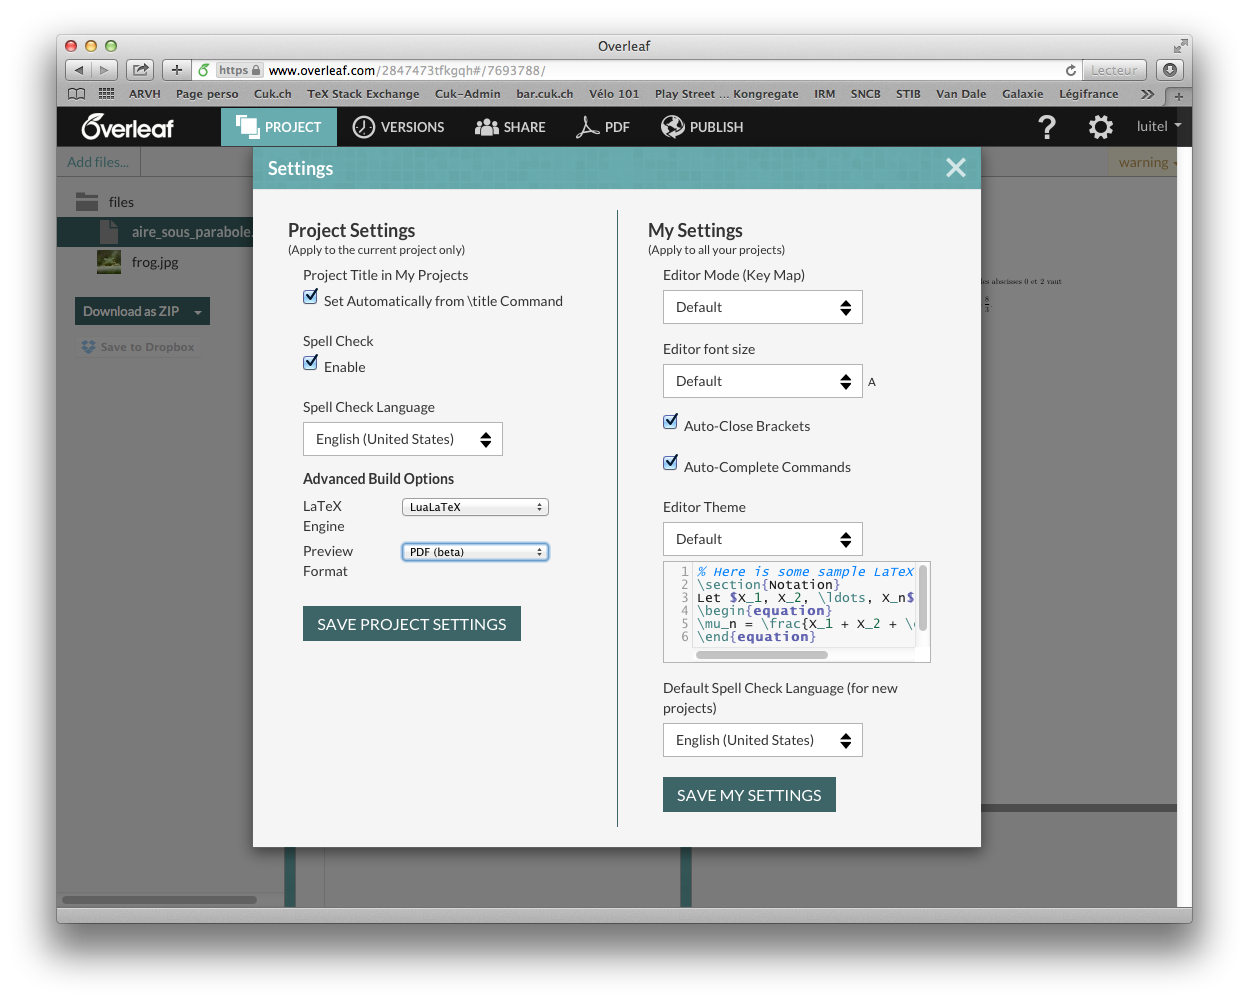The width and height of the screenshot is (1249, 1002).
Task: Toggle Set Automatically from \title Command
Action: [x=311, y=297]
